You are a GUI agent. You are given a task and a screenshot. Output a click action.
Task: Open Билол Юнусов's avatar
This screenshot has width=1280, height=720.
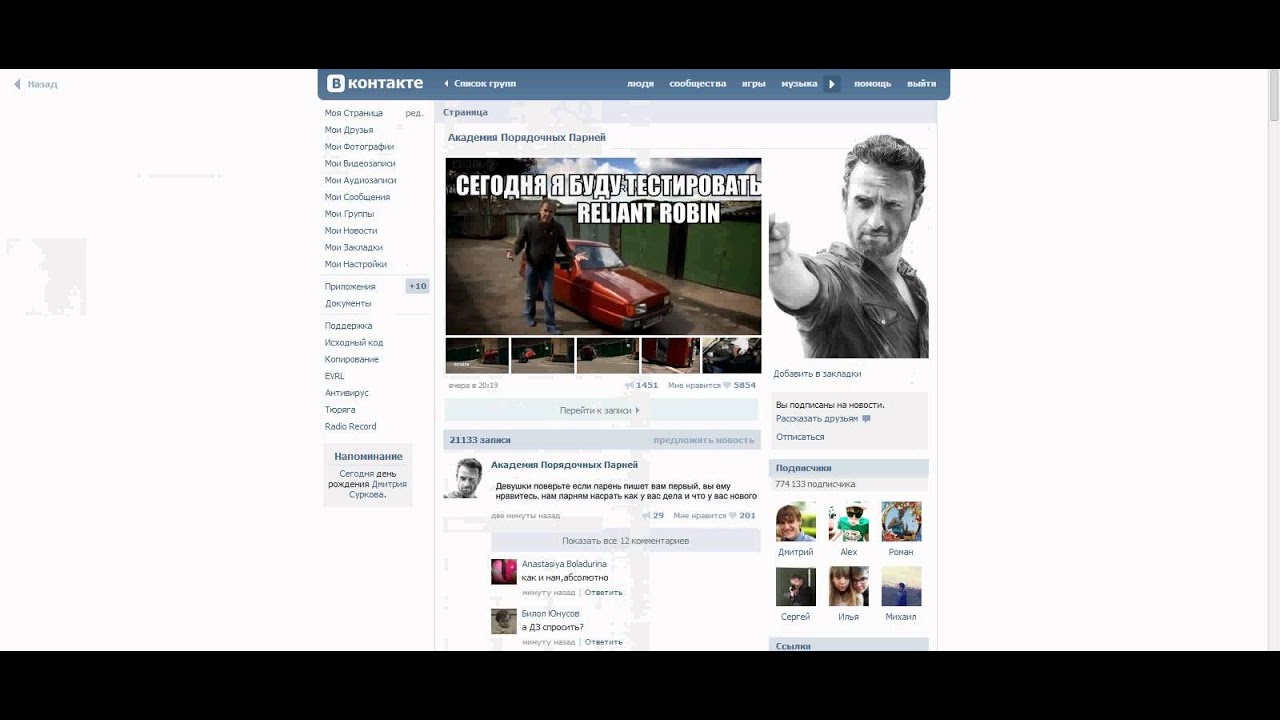(x=504, y=621)
